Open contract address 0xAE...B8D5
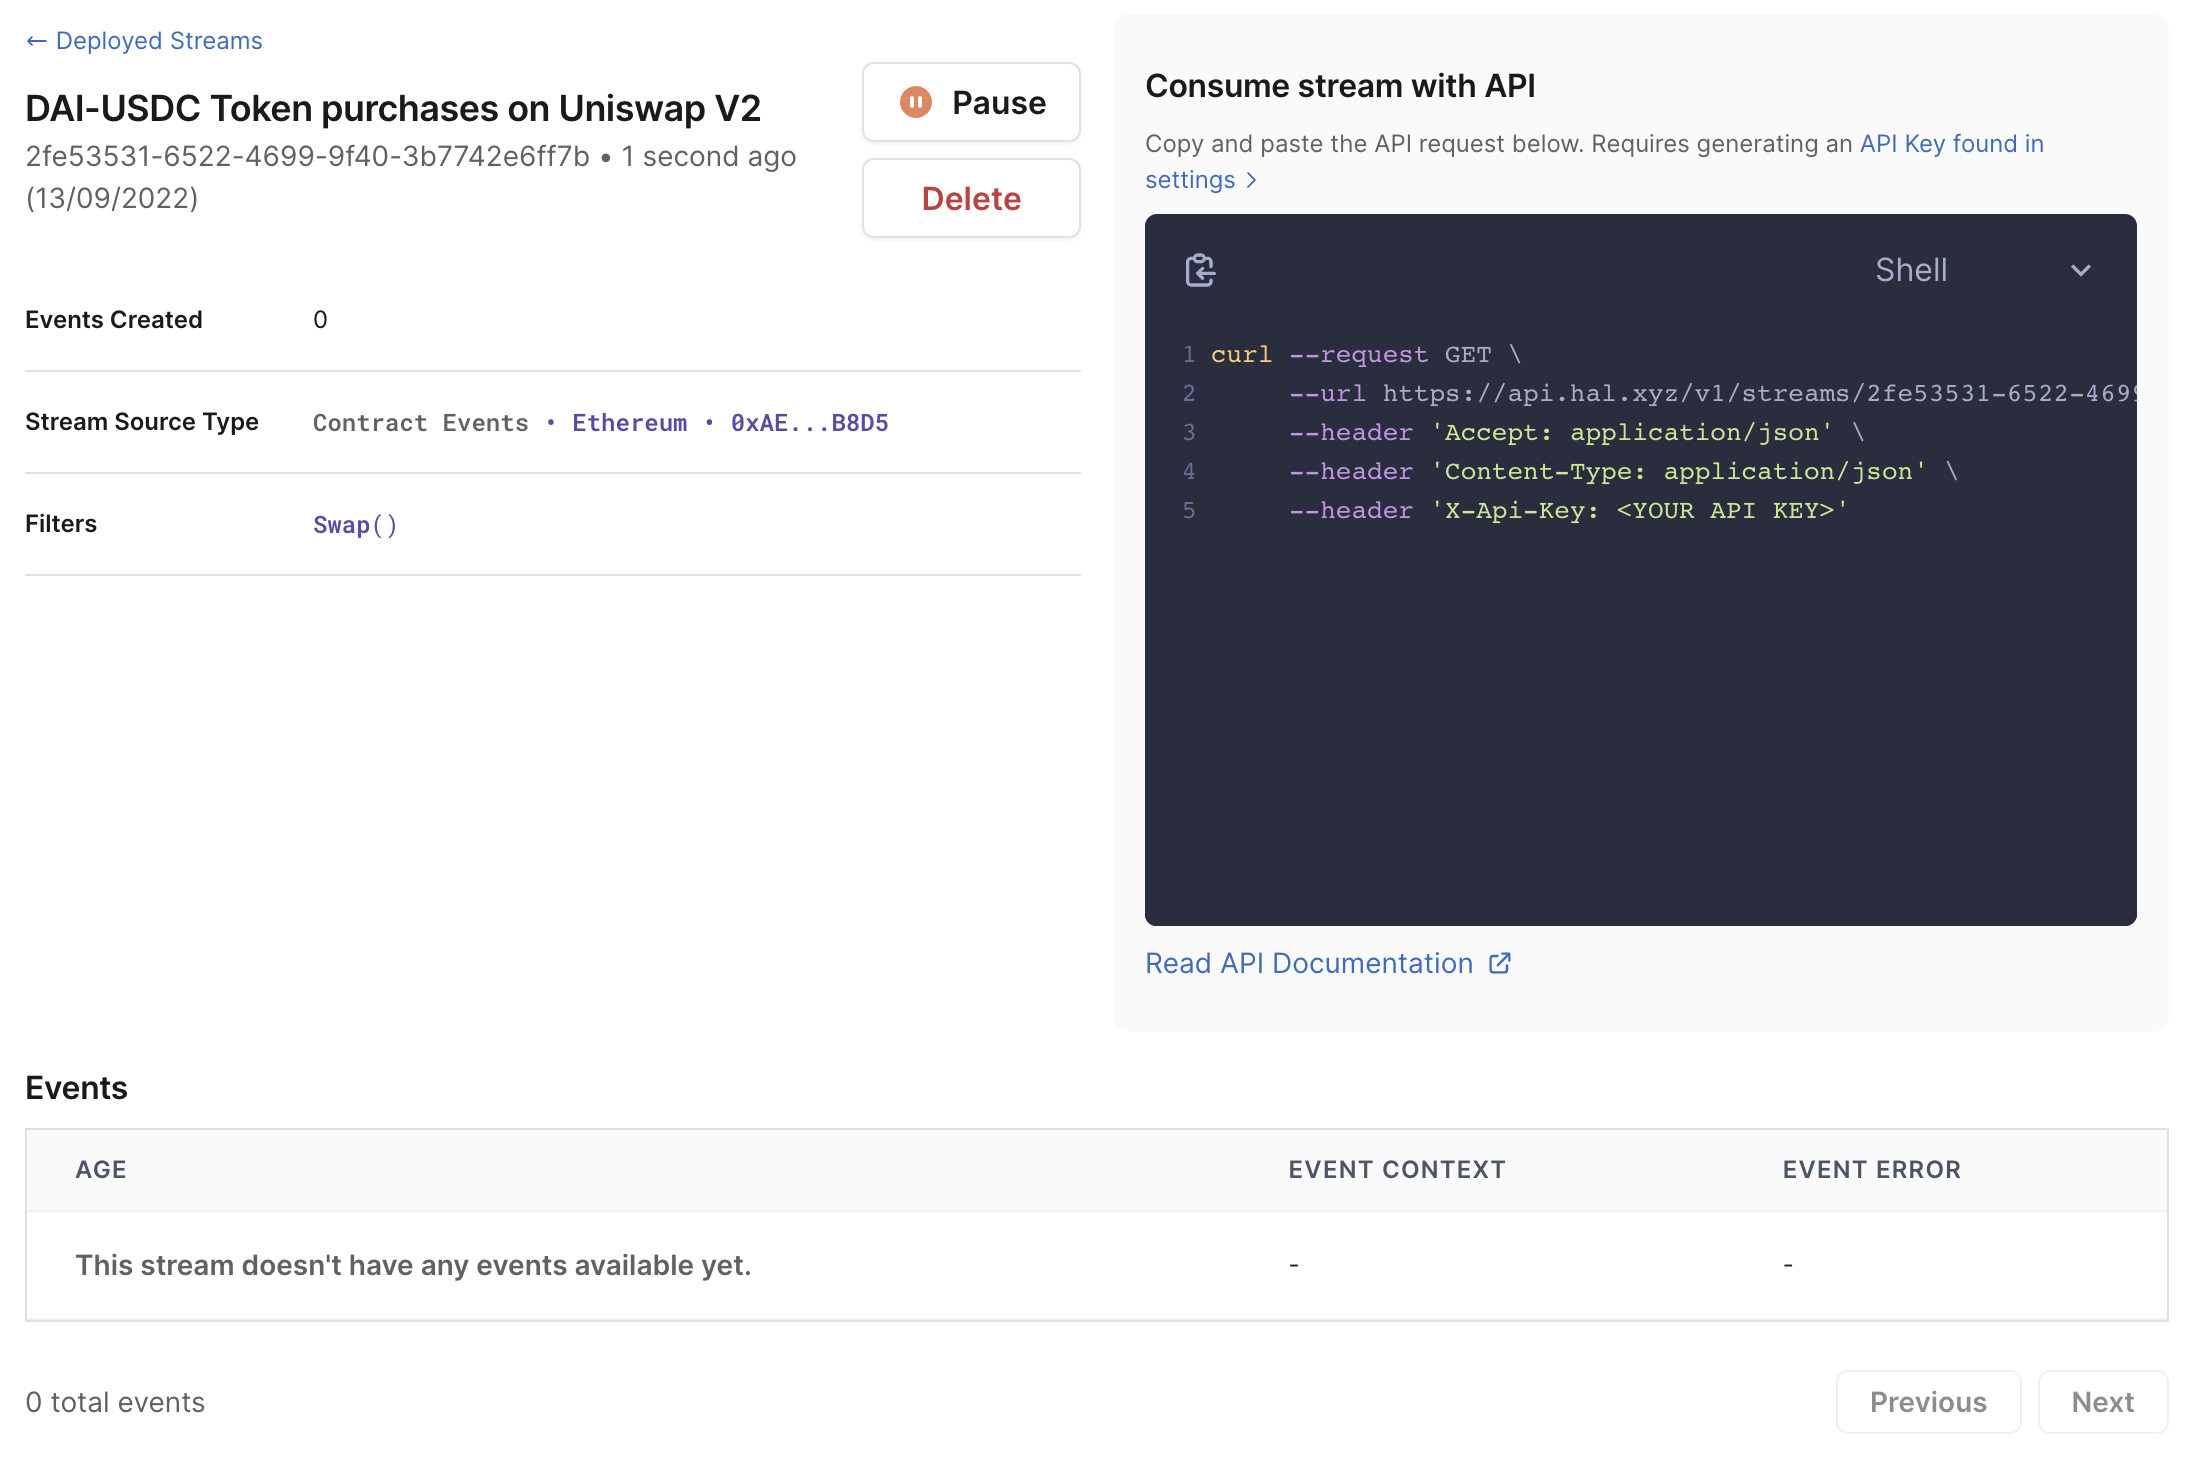The height and width of the screenshot is (1458, 2192). (x=809, y=423)
